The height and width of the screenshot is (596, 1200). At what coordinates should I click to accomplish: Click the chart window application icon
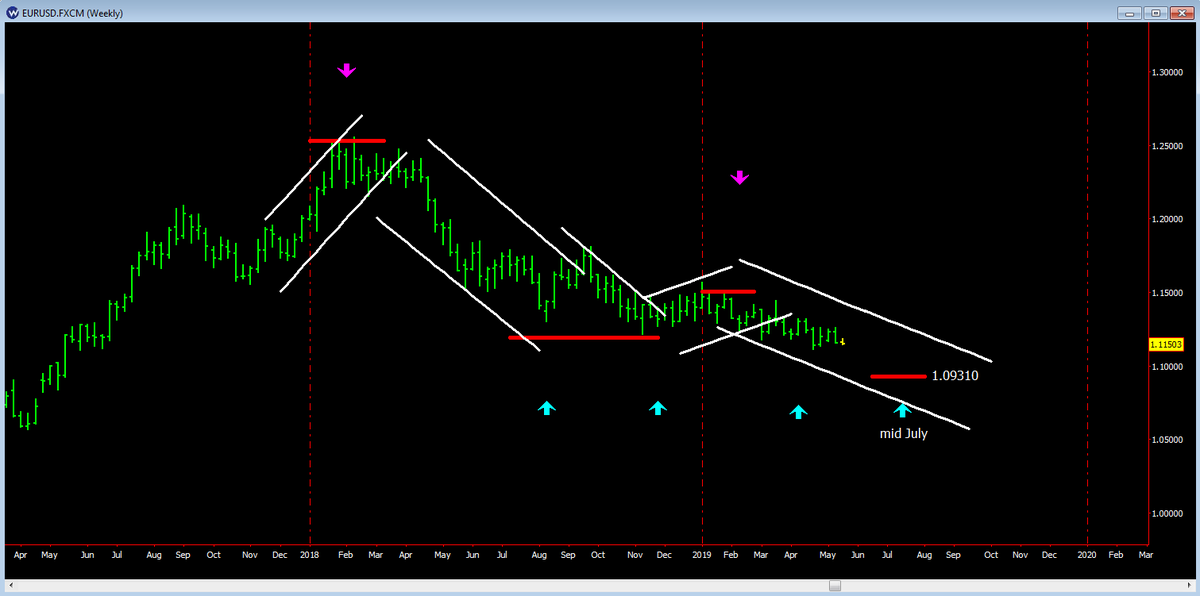(10, 11)
